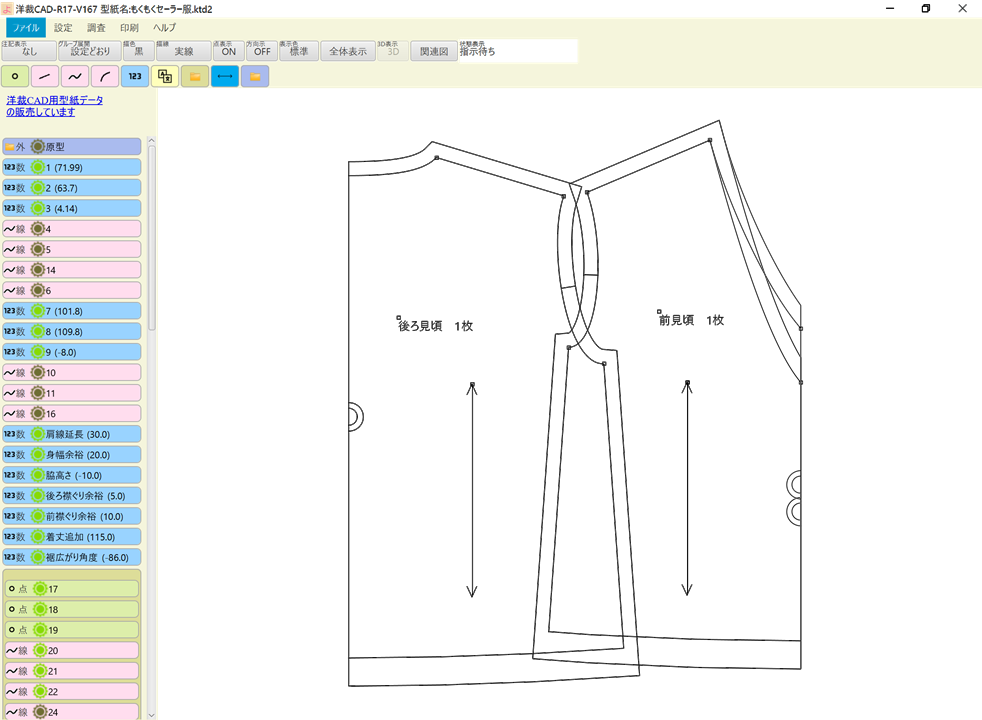Open the ファイル menu
982x720 pixels.
26,28
